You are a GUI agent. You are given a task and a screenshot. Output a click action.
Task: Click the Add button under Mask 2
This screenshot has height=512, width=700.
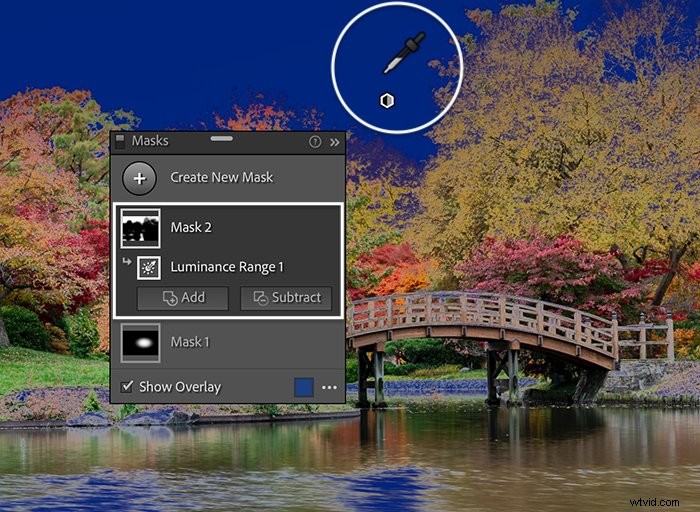(x=183, y=298)
